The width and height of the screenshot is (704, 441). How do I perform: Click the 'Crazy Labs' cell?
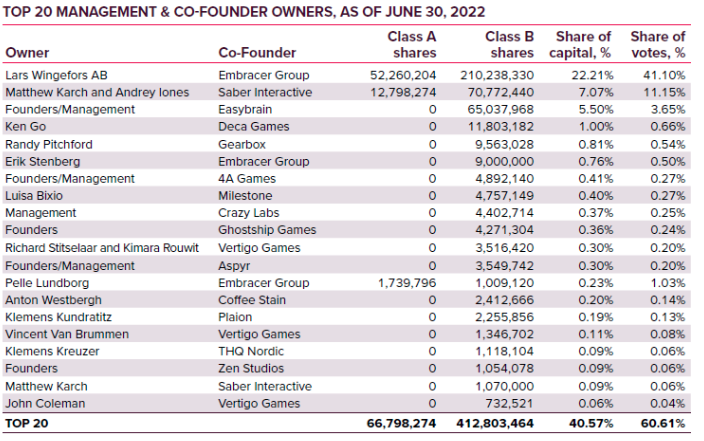[249, 213]
